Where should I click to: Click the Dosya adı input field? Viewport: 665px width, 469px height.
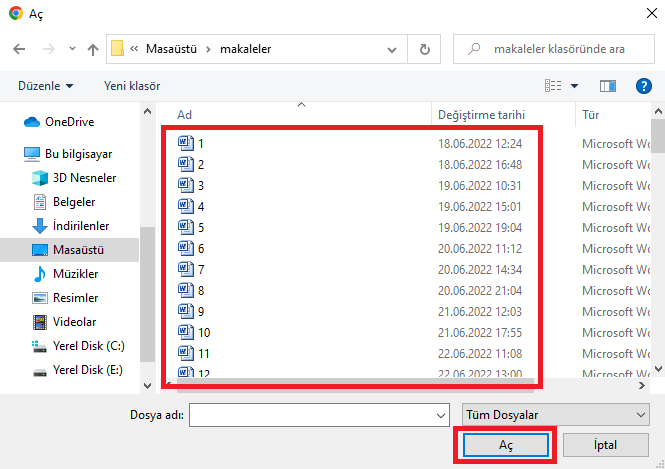click(x=312, y=414)
